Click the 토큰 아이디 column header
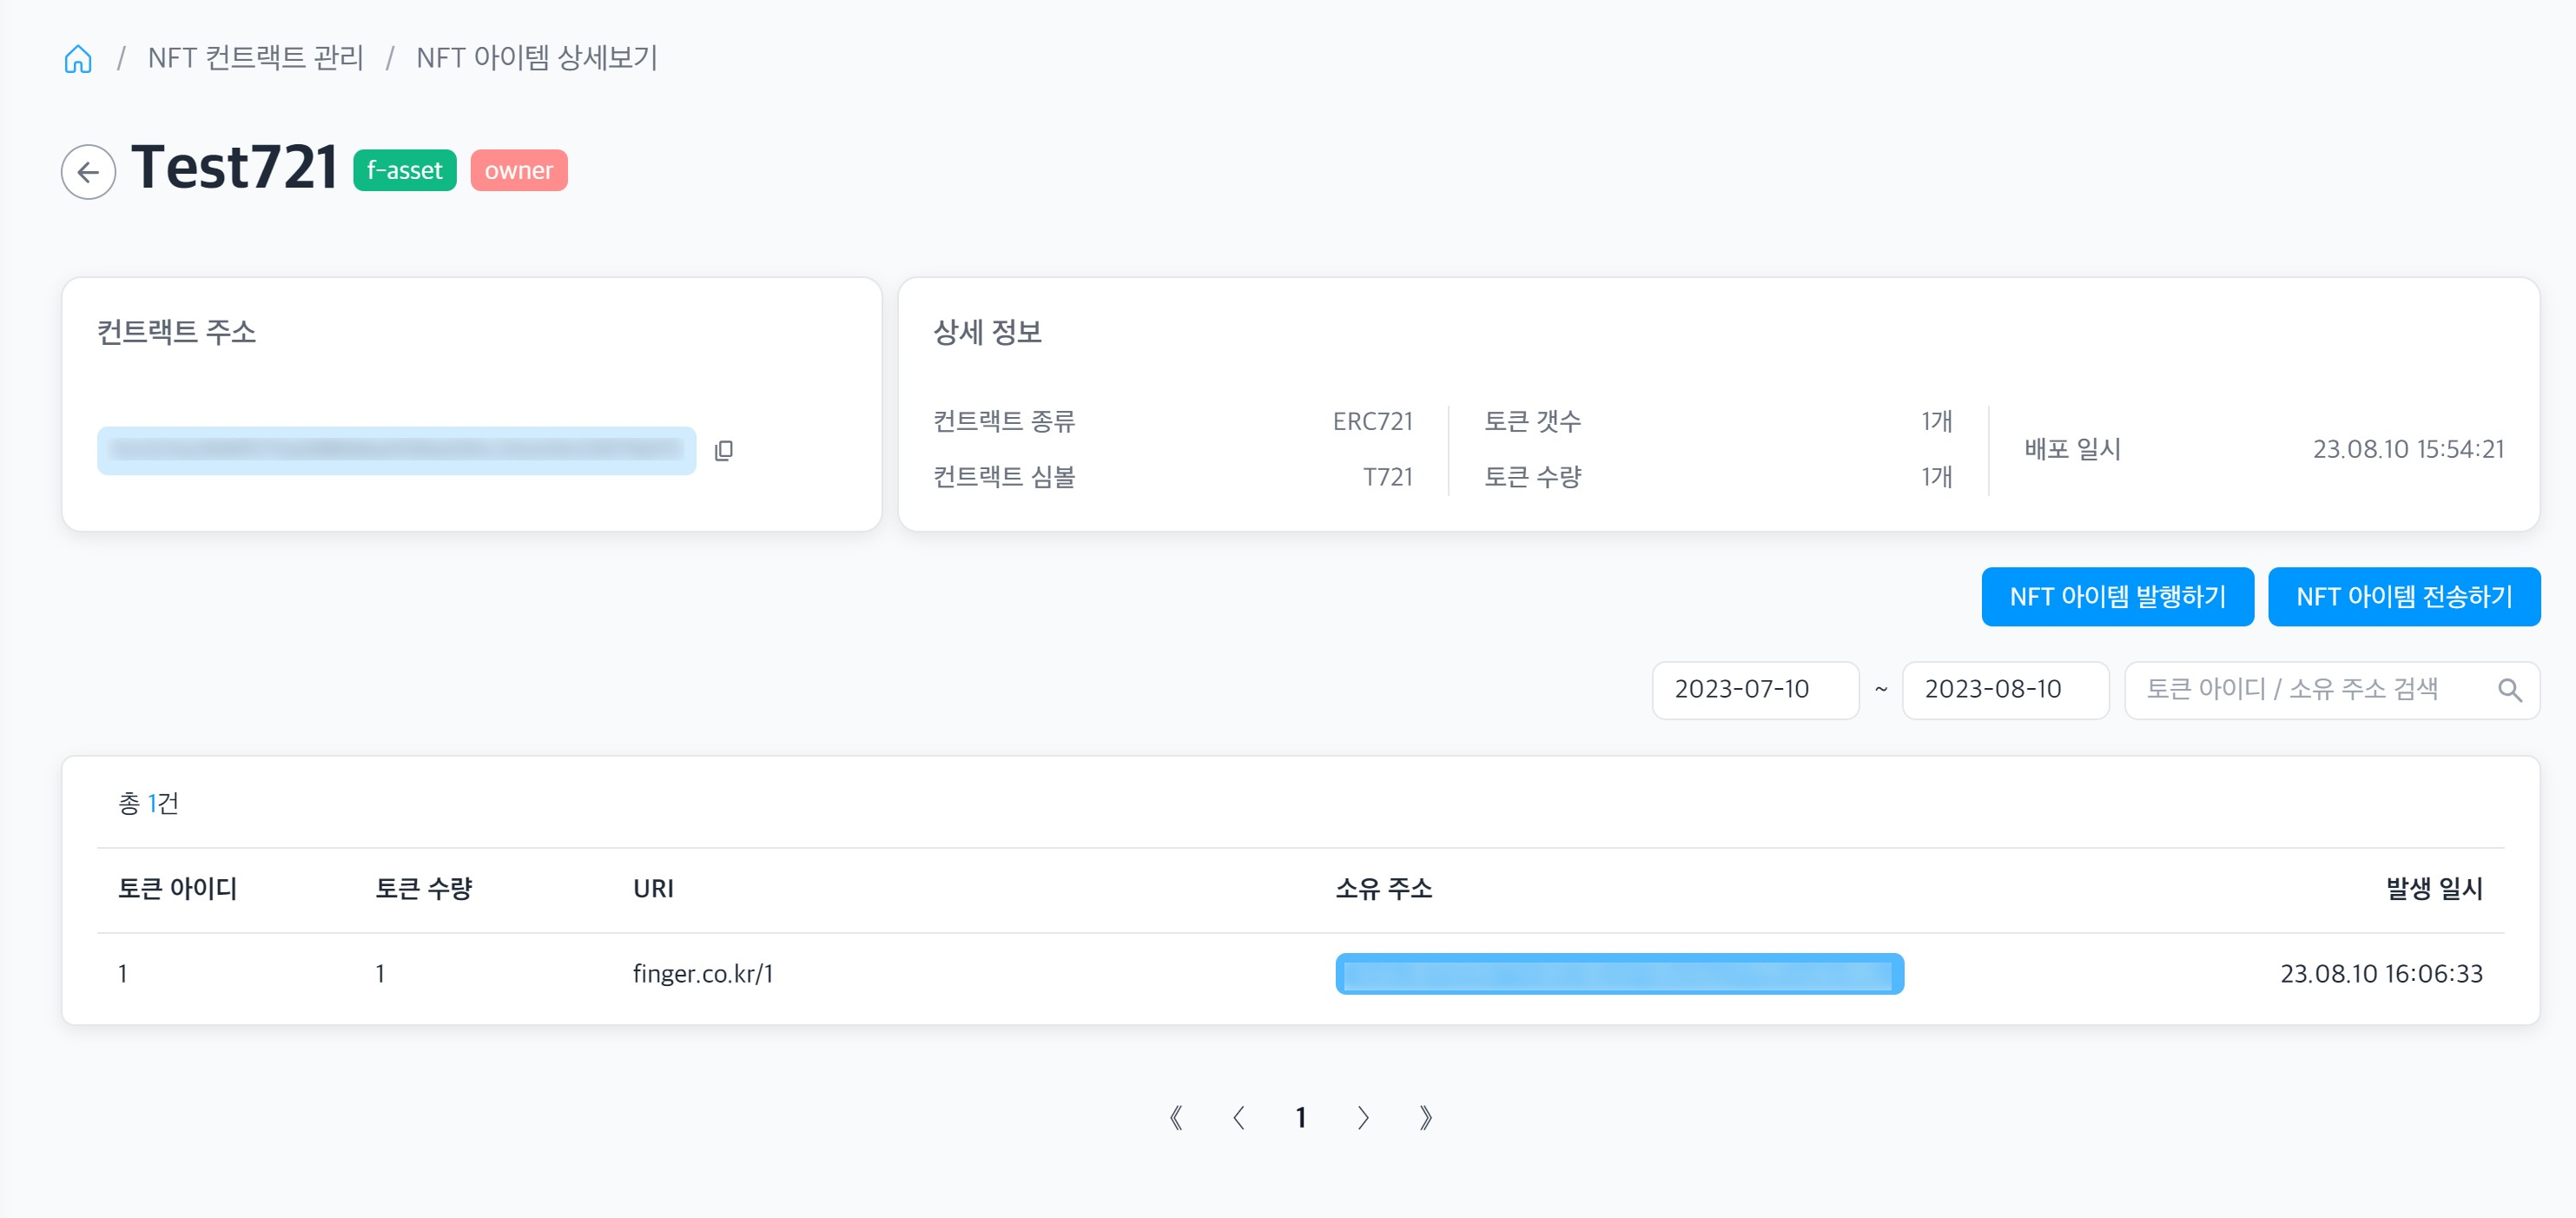Image resolution: width=2576 pixels, height=1218 pixels. pos(178,888)
